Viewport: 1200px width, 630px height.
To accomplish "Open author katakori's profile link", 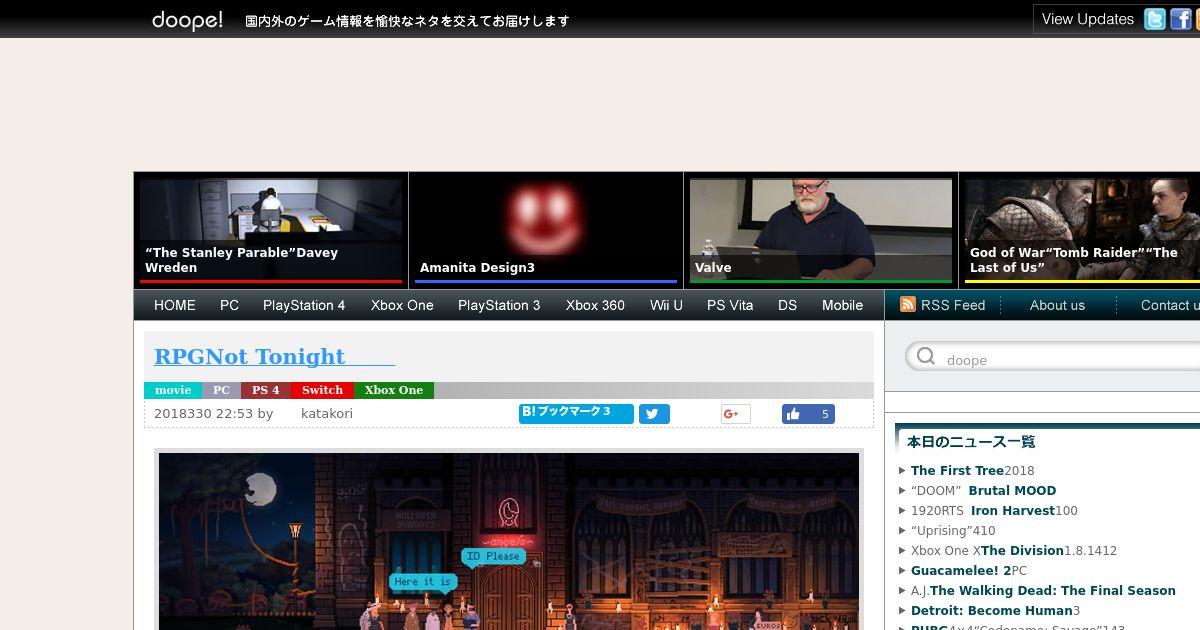I will pyautogui.click(x=327, y=413).
